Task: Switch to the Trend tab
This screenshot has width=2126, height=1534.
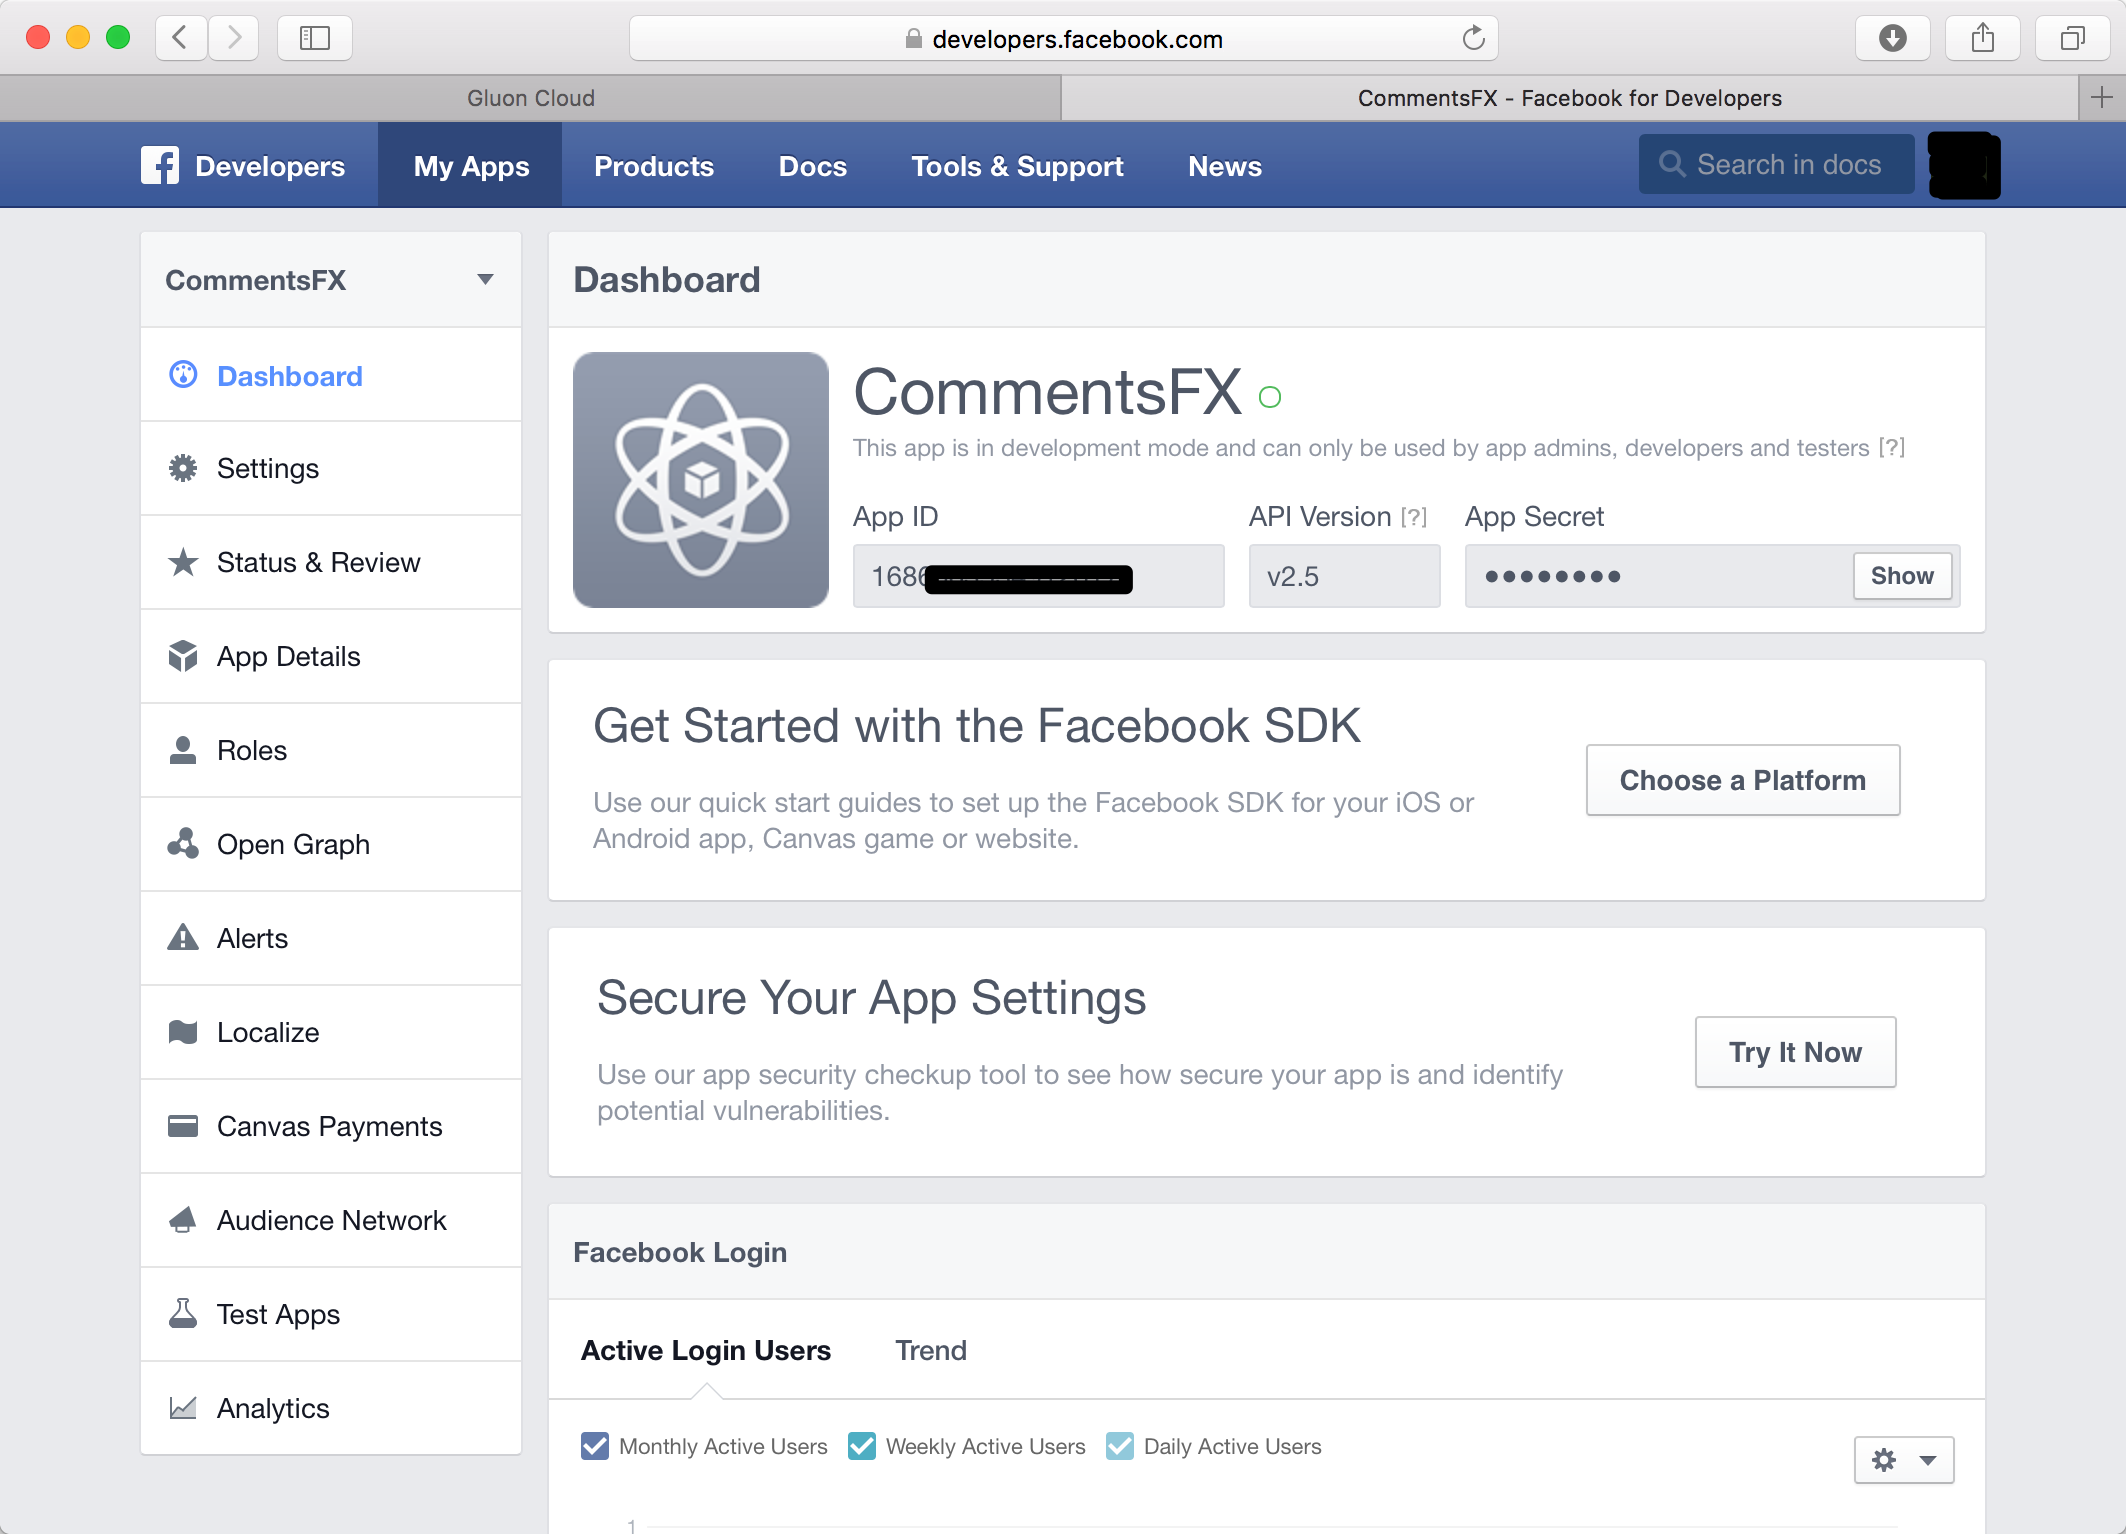Action: pyautogui.click(x=931, y=1350)
